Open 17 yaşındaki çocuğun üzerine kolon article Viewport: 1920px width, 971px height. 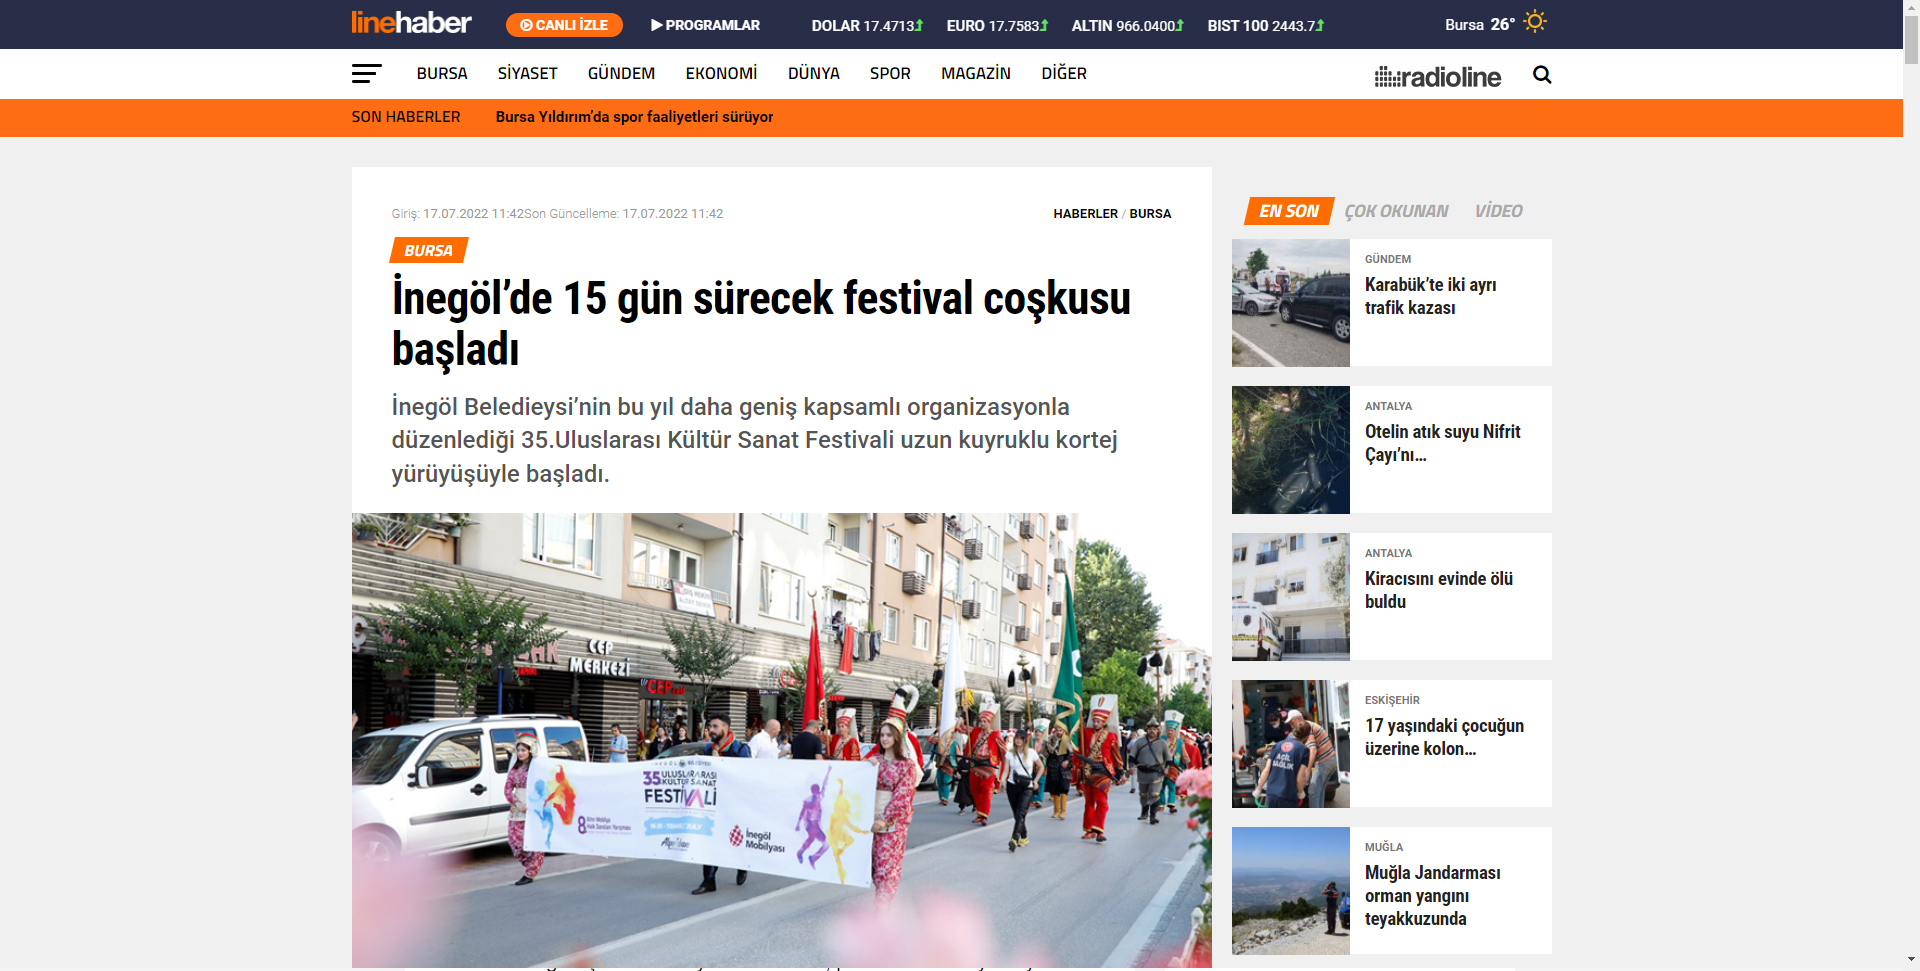coord(1444,737)
